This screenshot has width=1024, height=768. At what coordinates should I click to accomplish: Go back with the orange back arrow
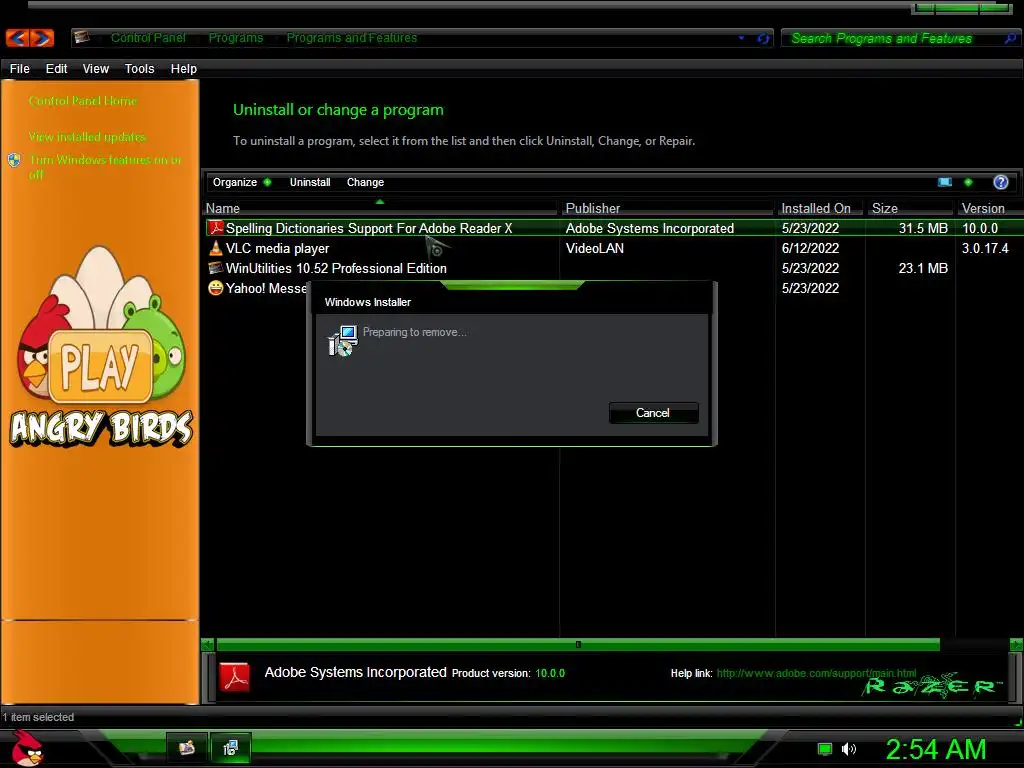pyautogui.click(x=18, y=38)
